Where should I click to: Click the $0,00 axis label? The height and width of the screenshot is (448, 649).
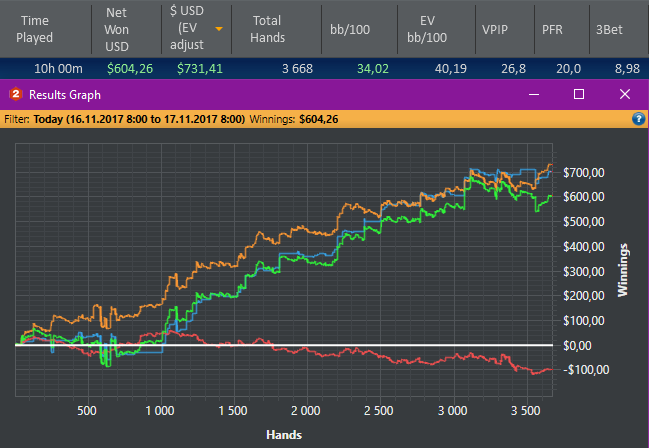(x=577, y=345)
